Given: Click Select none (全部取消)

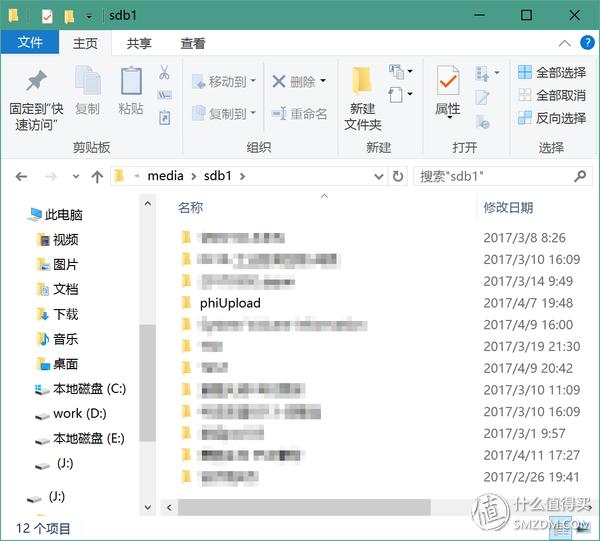Looking at the screenshot, I should [551, 95].
